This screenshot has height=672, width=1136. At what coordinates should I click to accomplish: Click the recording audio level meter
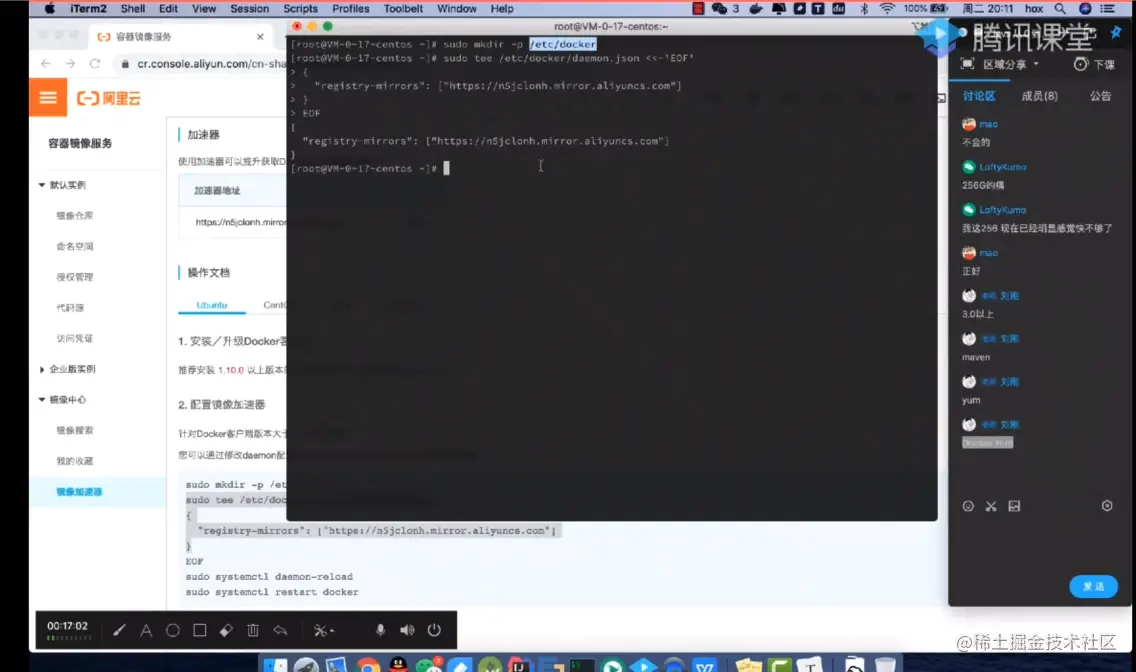[70, 638]
